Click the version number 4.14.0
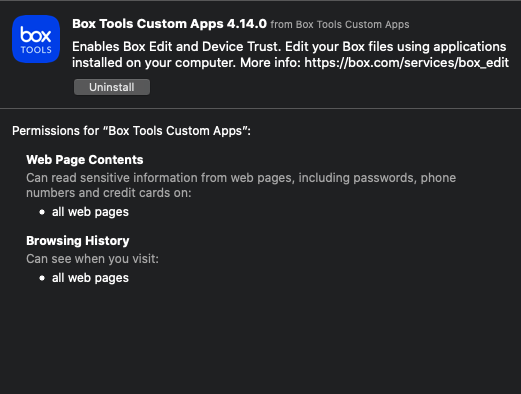Image resolution: width=521 pixels, height=394 pixels. pos(247,24)
